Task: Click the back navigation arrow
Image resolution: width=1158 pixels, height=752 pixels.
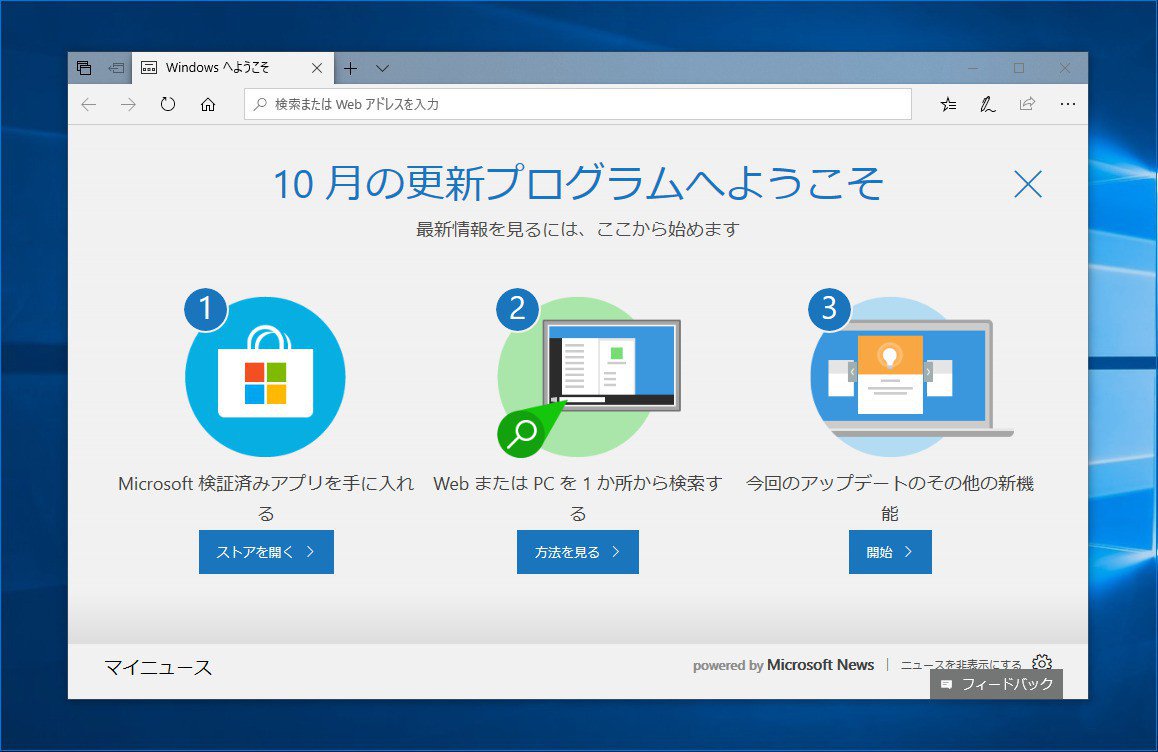Action: (89, 104)
